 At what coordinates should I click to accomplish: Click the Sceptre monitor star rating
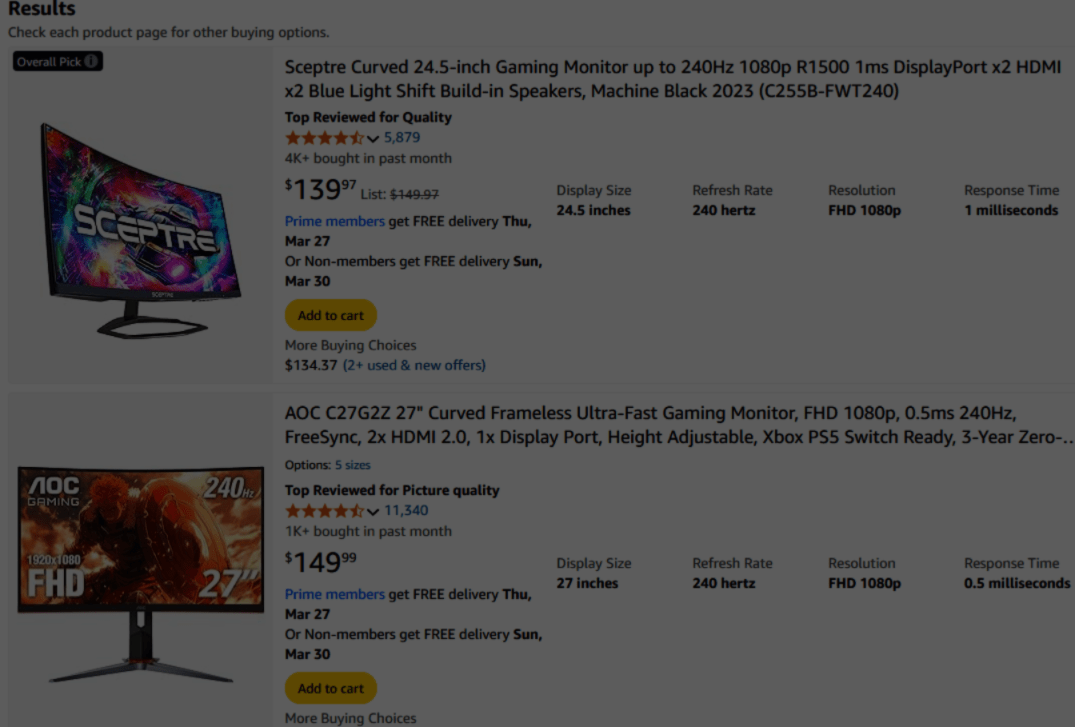click(324, 138)
